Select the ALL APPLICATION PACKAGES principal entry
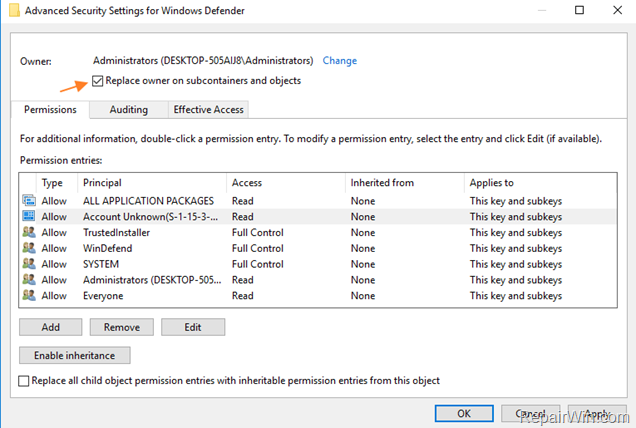 (x=148, y=201)
